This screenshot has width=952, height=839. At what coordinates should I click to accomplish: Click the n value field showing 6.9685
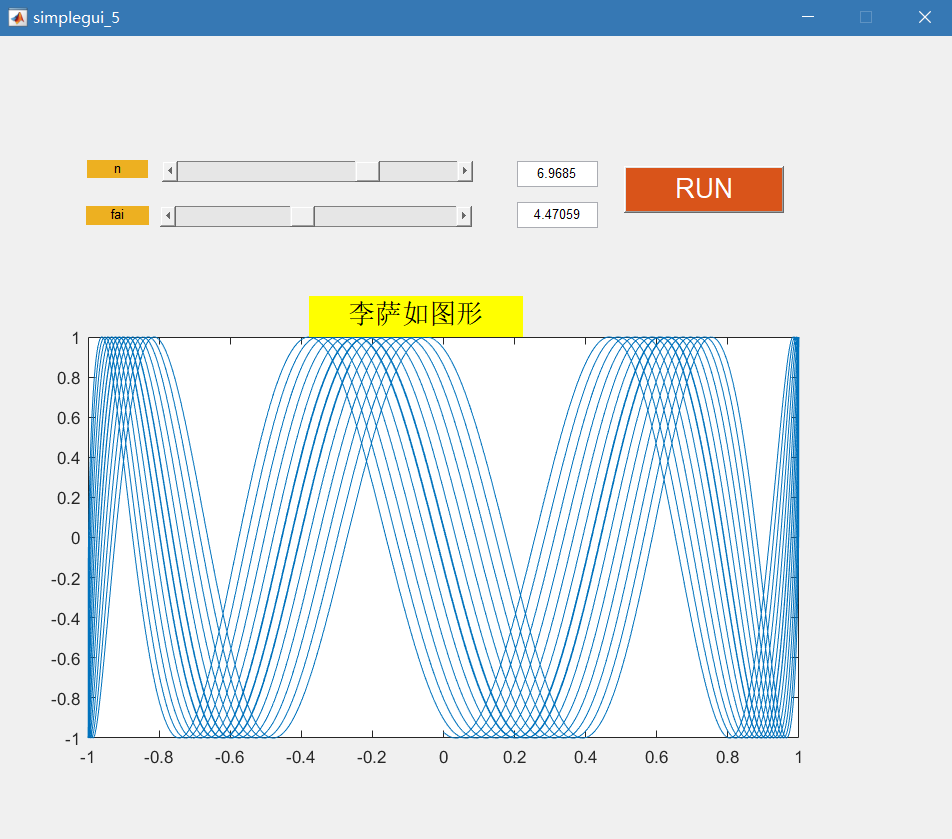557,174
